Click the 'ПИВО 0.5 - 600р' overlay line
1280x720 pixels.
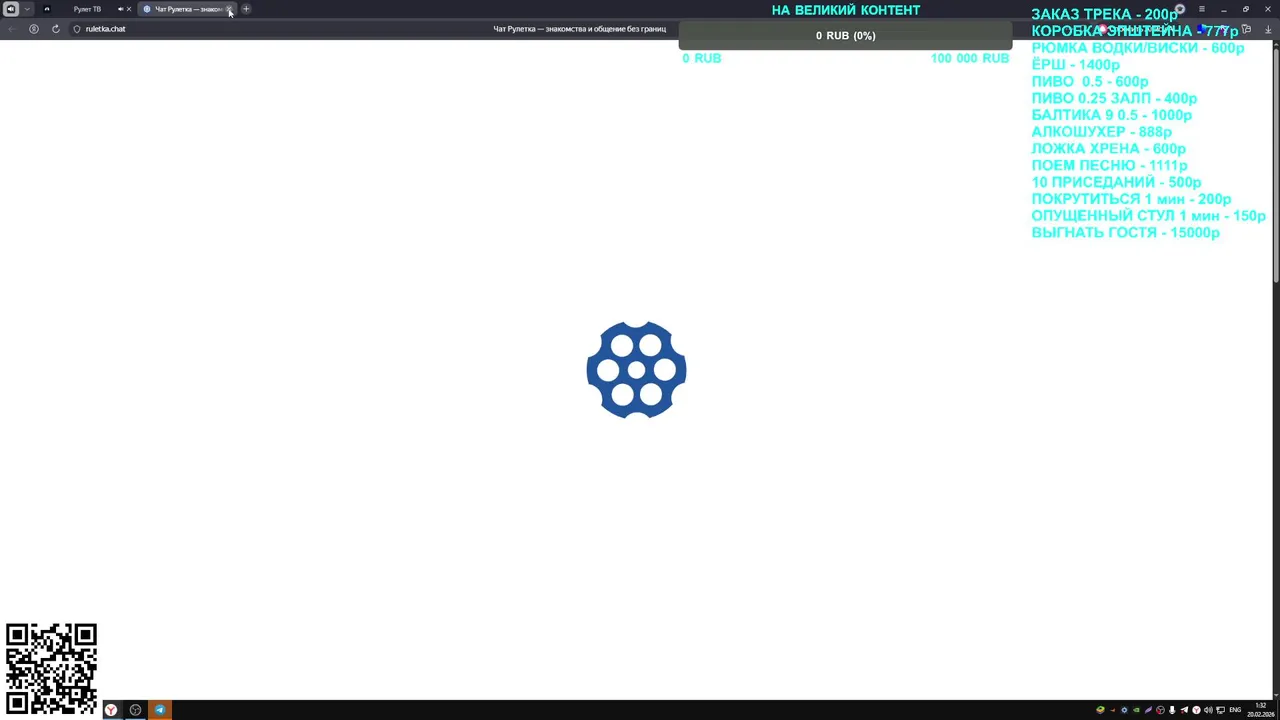[1090, 82]
